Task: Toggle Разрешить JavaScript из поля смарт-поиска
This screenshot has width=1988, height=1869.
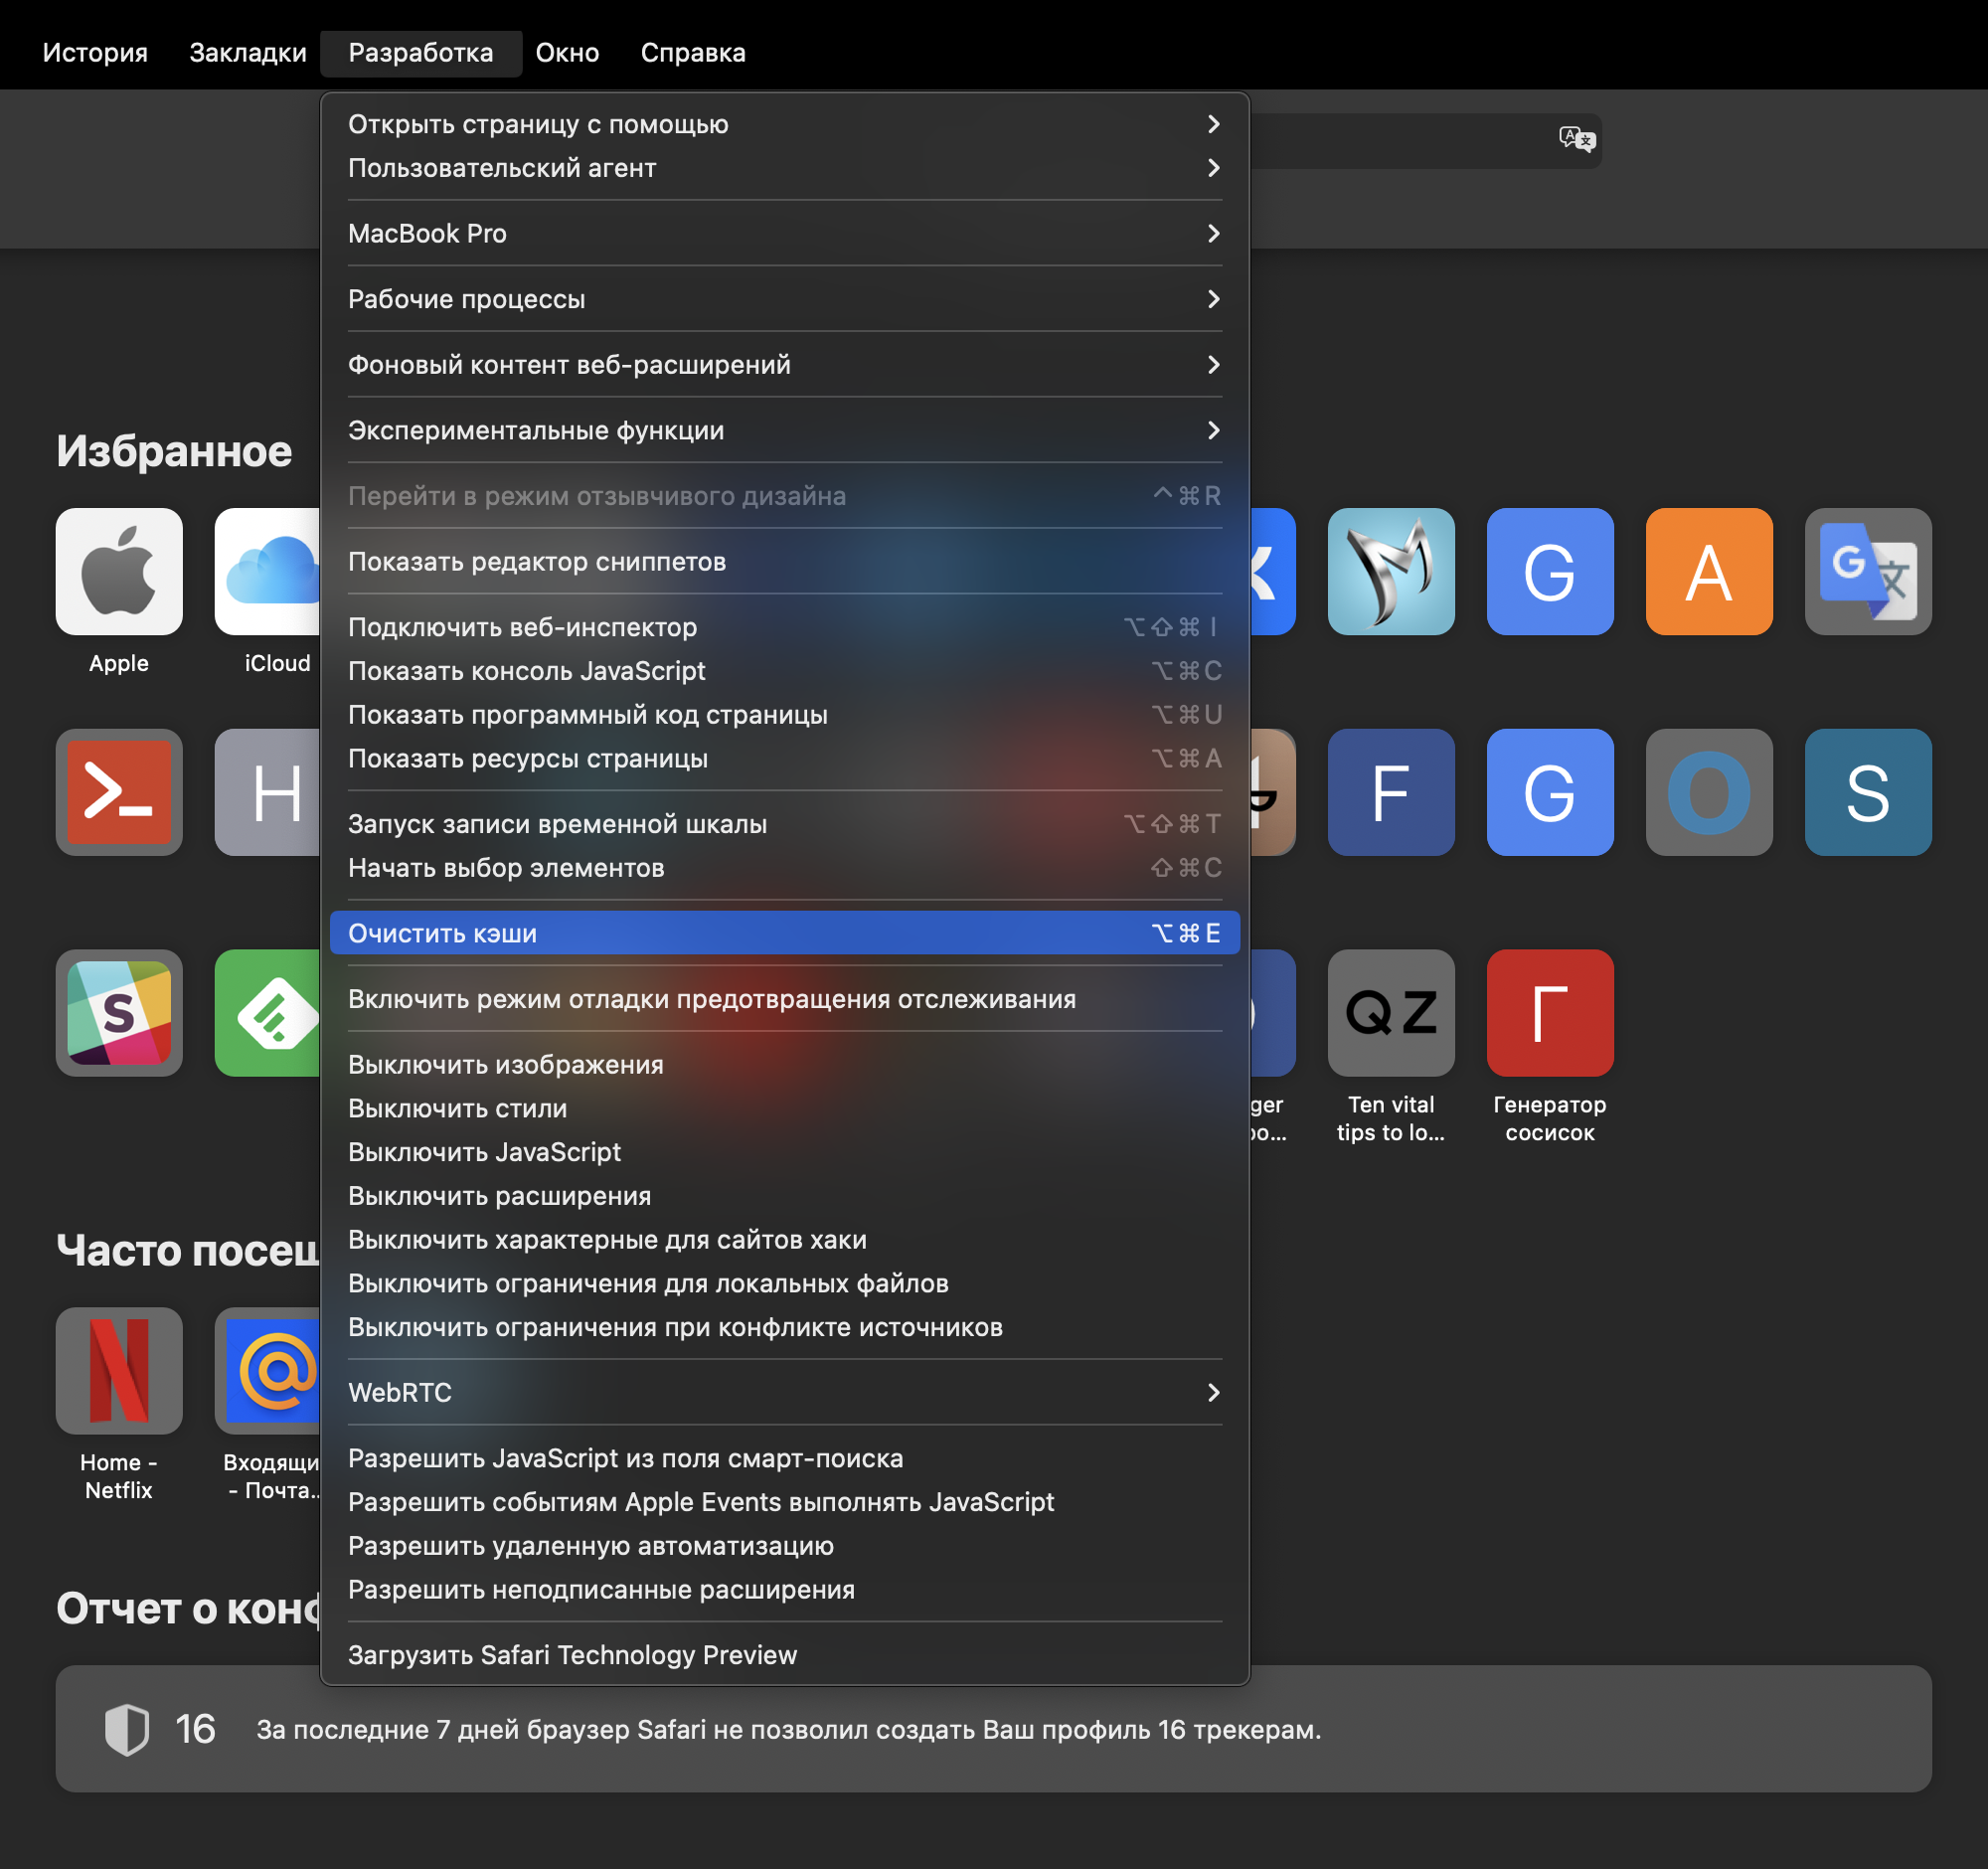Action: coord(785,1459)
